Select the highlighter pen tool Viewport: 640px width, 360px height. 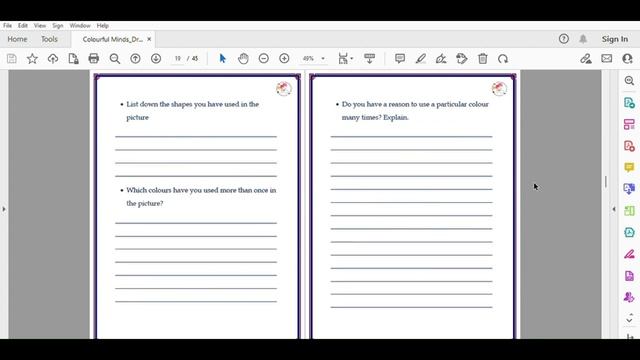click(x=420, y=59)
